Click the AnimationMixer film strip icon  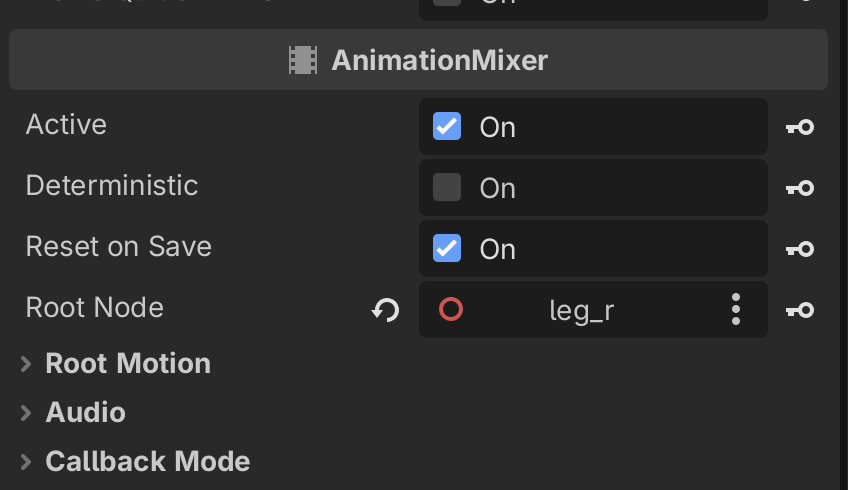point(303,60)
